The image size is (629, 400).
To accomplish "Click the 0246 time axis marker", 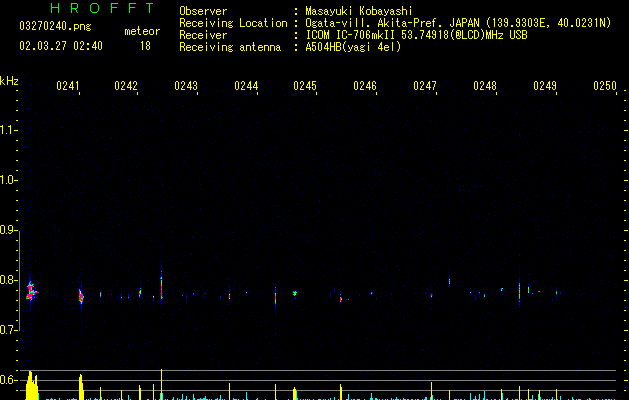I will (365, 86).
